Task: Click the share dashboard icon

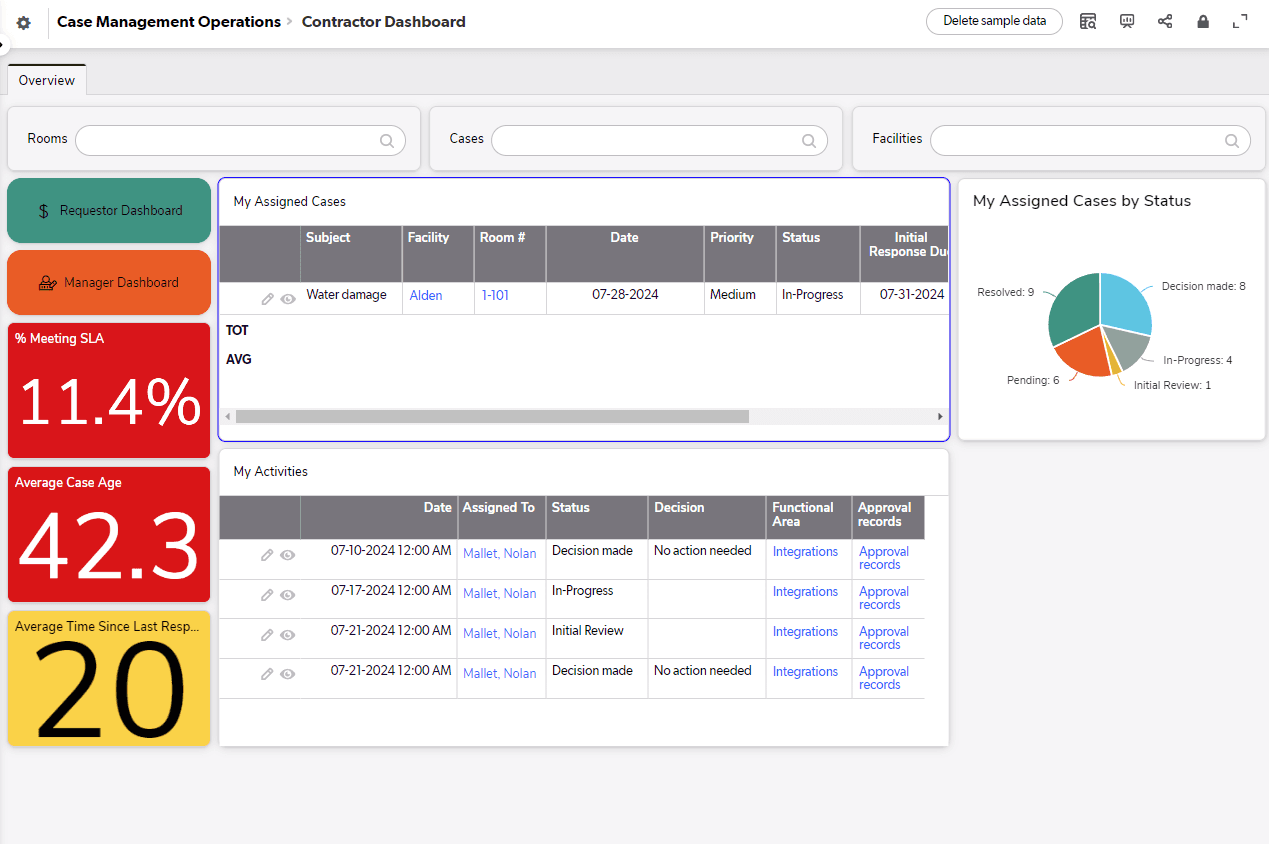Action: point(1165,21)
